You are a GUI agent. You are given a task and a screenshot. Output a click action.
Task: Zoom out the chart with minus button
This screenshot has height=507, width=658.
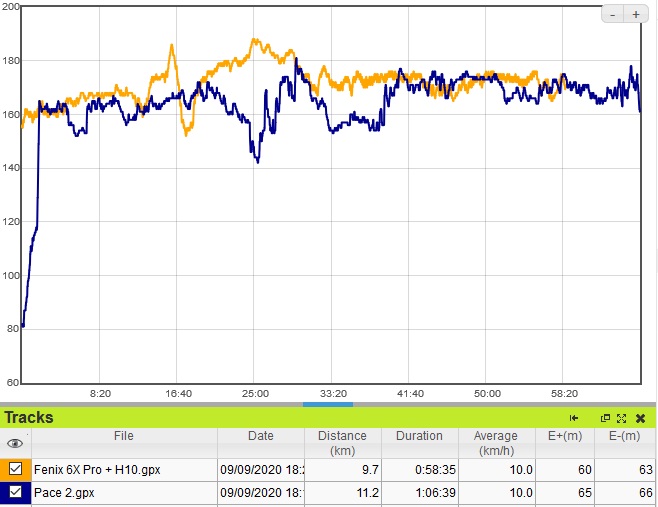pos(613,14)
